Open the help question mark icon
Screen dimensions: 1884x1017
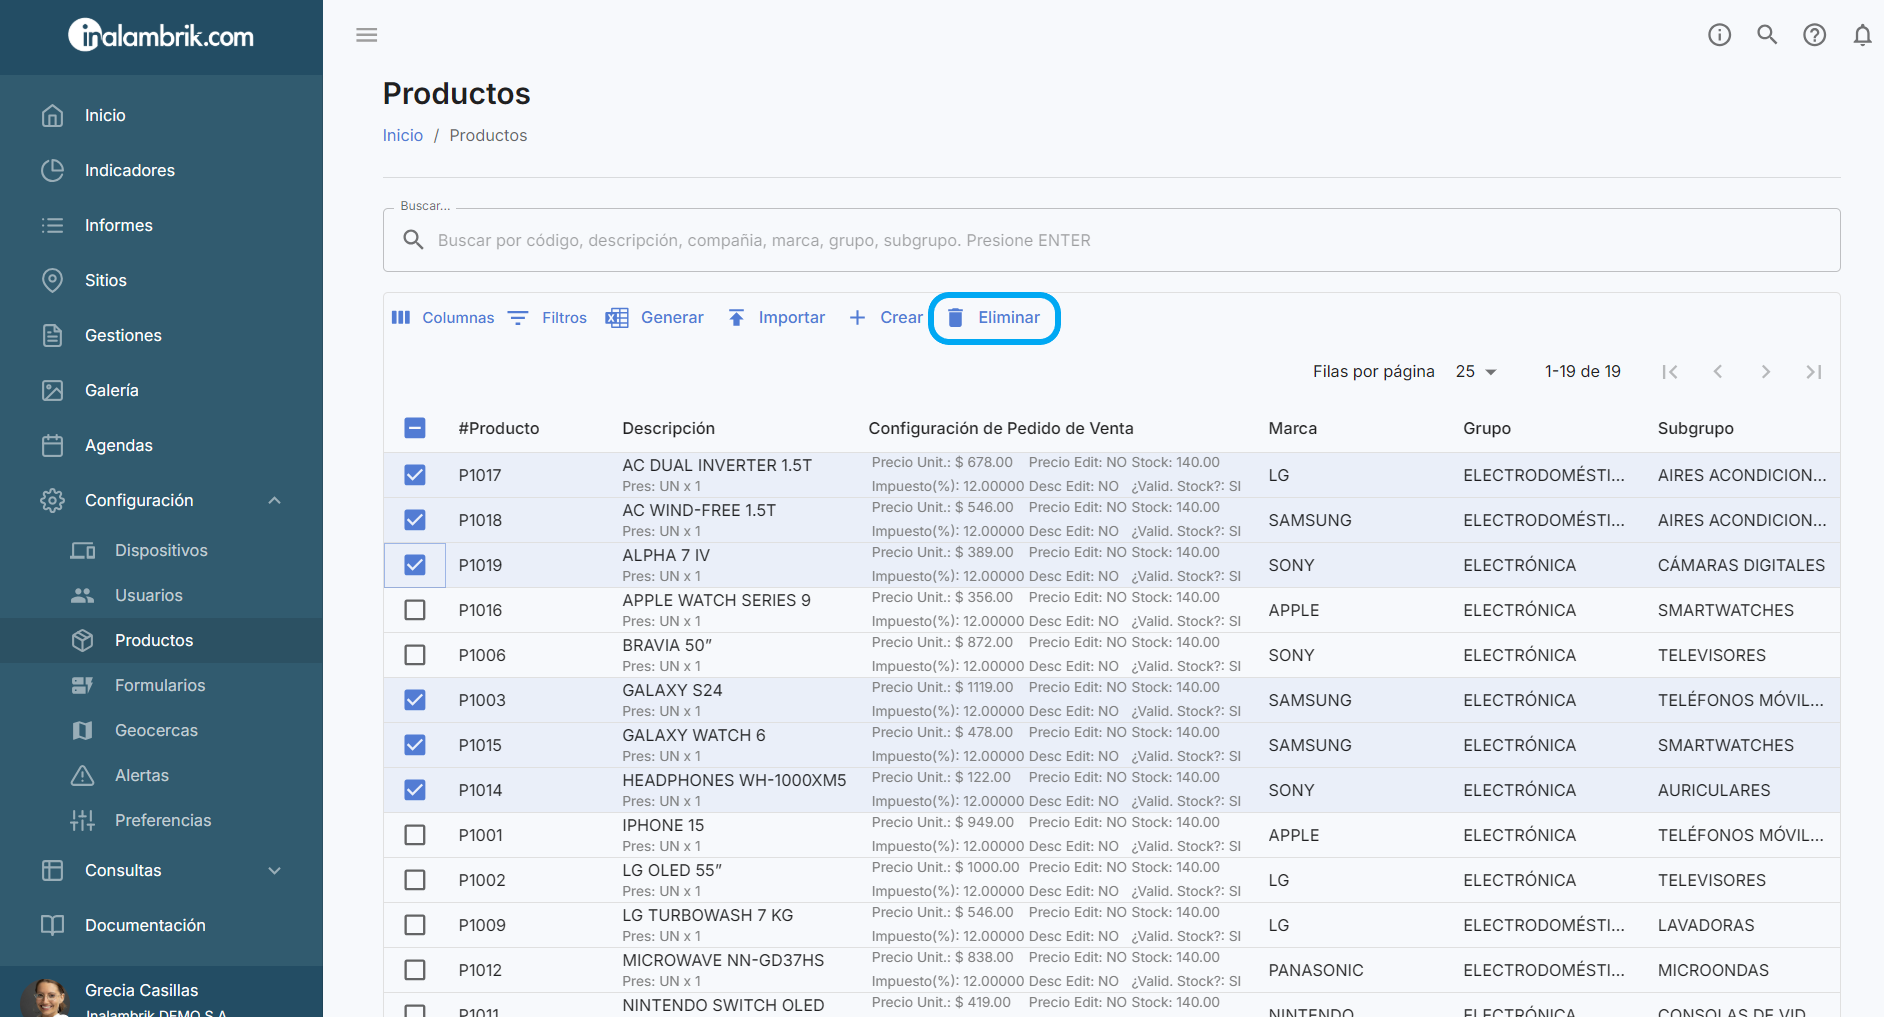point(1814,35)
